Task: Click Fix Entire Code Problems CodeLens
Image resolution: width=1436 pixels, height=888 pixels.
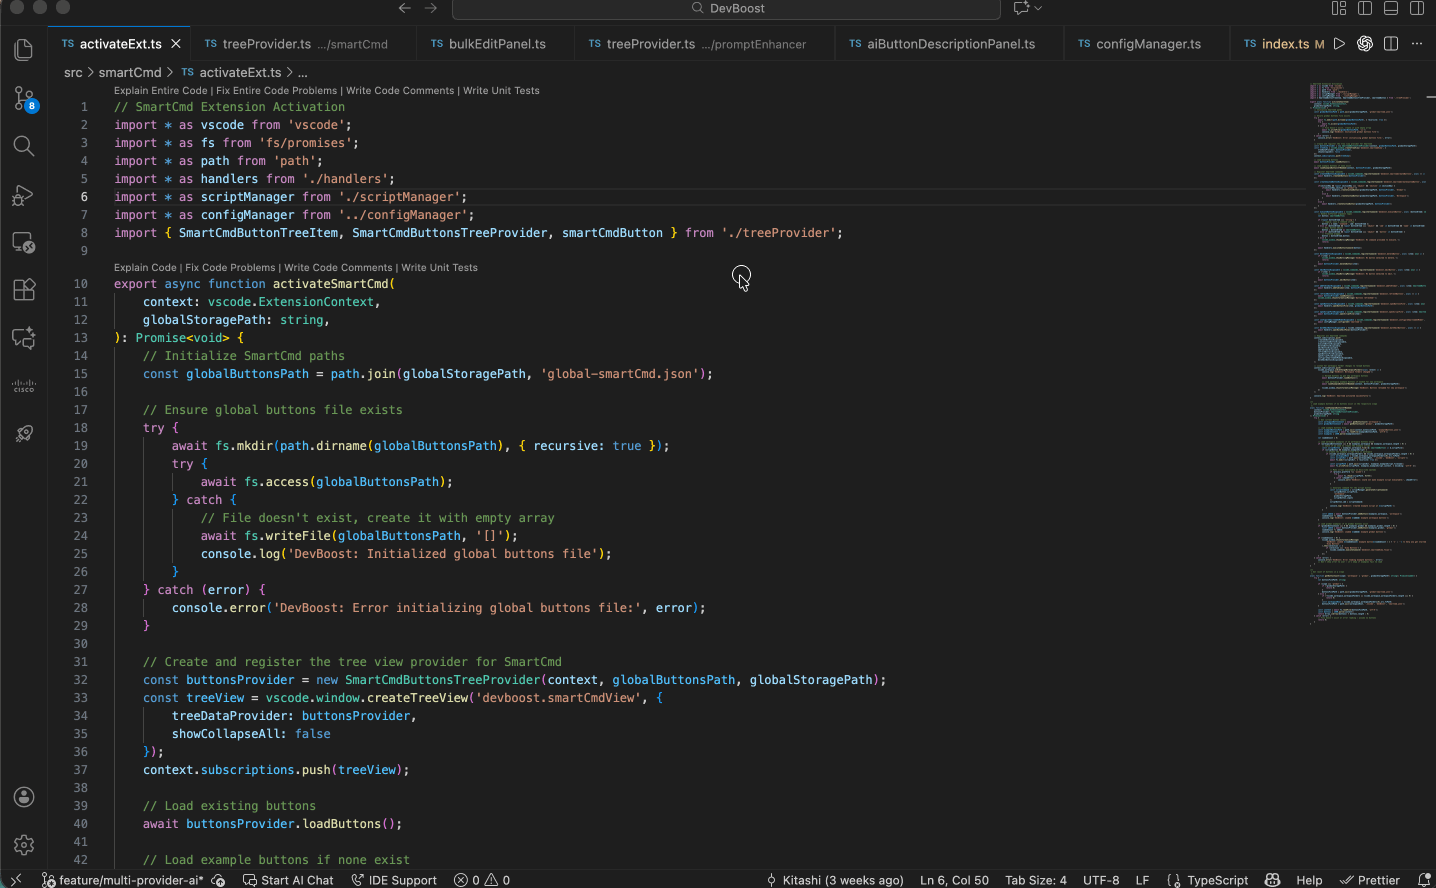Action: pyautogui.click(x=277, y=91)
